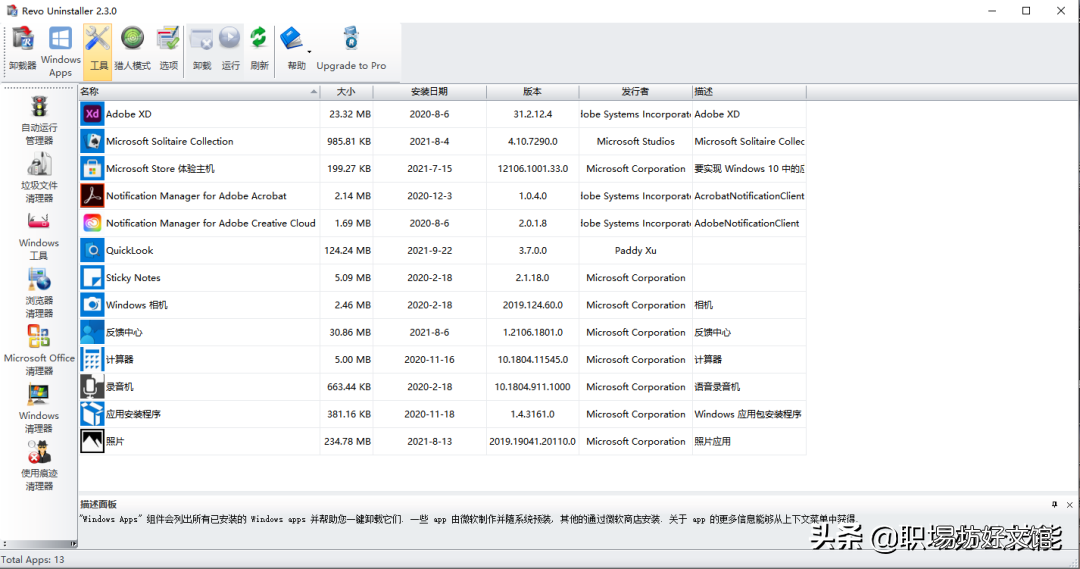Image resolution: width=1080 pixels, height=569 pixels.
Task: Open Evidence Remover (使用痕迹清理器)
Action: (x=39, y=466)
